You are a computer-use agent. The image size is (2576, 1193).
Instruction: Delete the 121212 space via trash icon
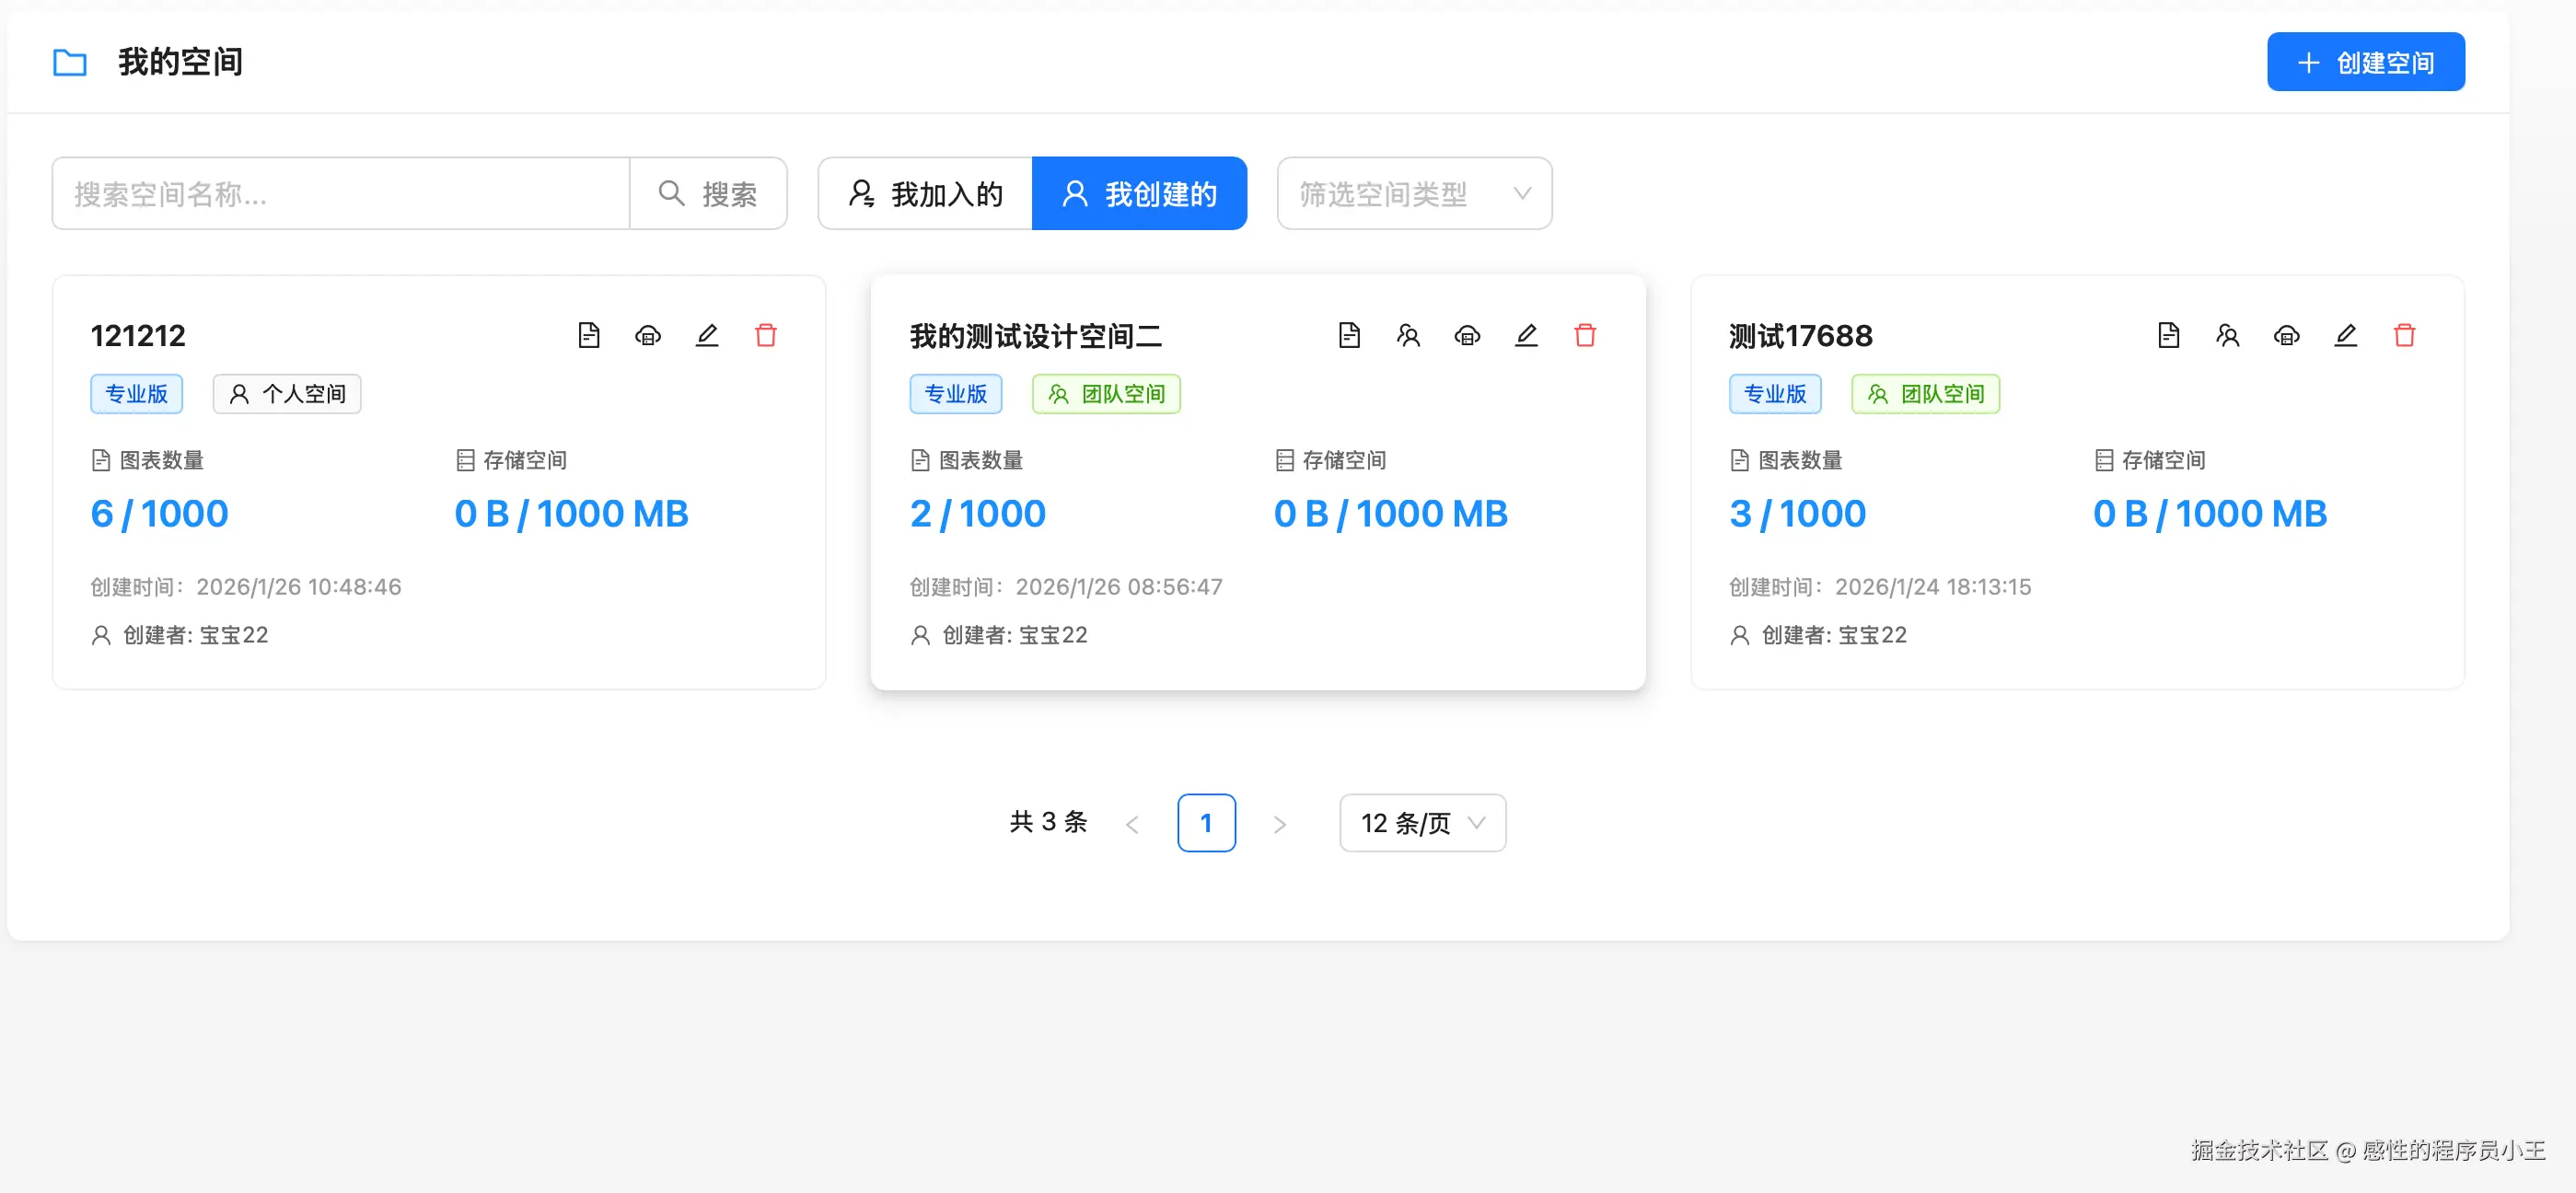click(766, 335)
